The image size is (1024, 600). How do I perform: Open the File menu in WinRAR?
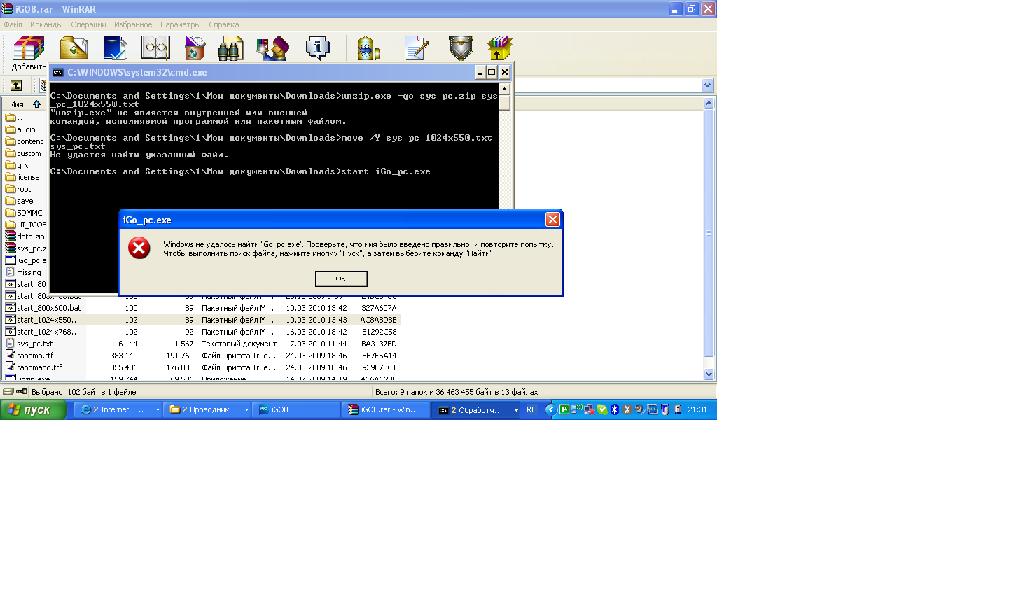13,23
